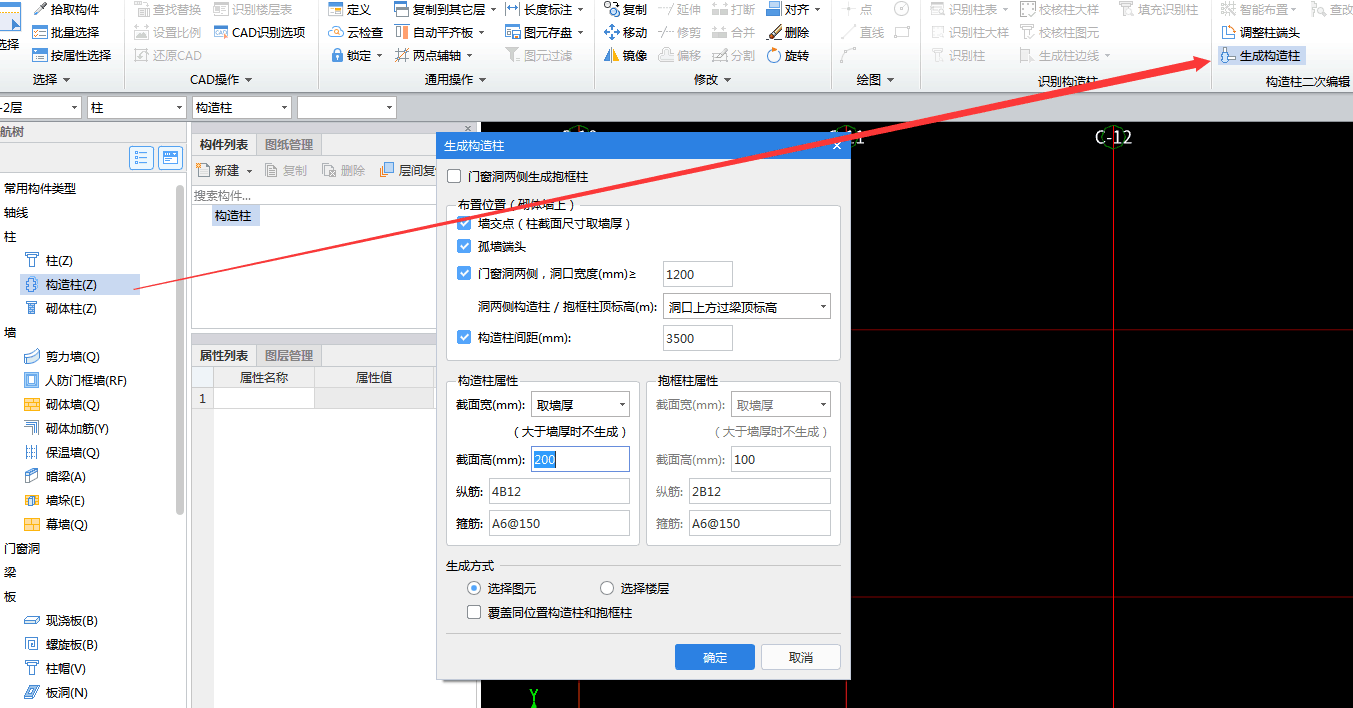Enable 门窗洞两侧生成抱框柱 checkbox

(x=454, y=177)
